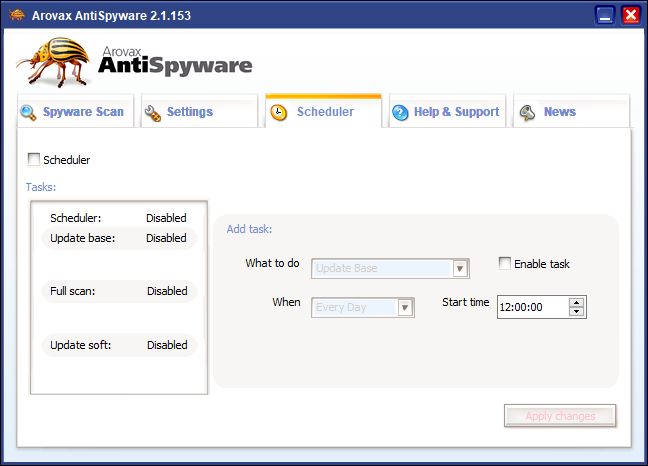Click the satellite dish icon on News tab
The image size is (648, 466).
(x=527, y=112)
